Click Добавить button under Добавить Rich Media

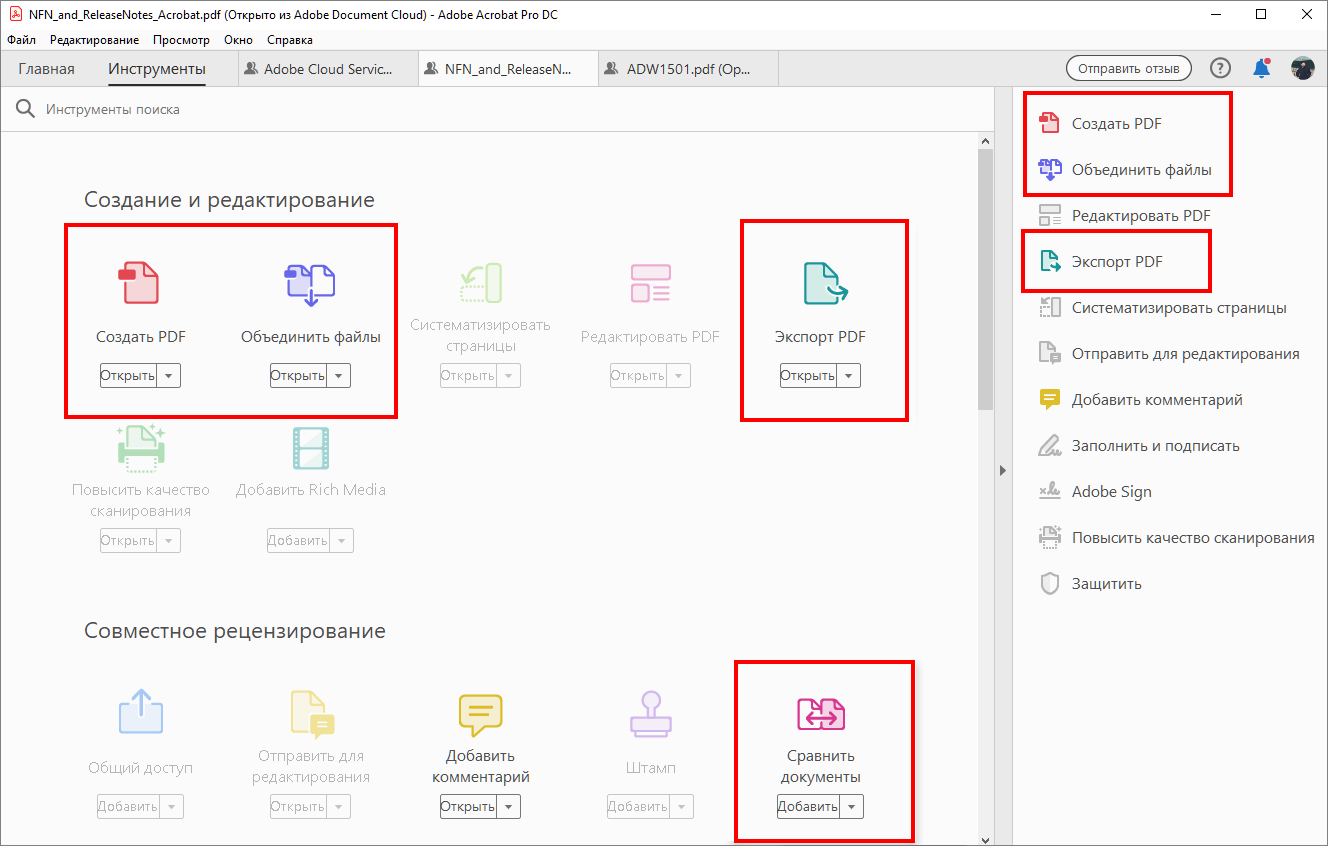point(299,541)
